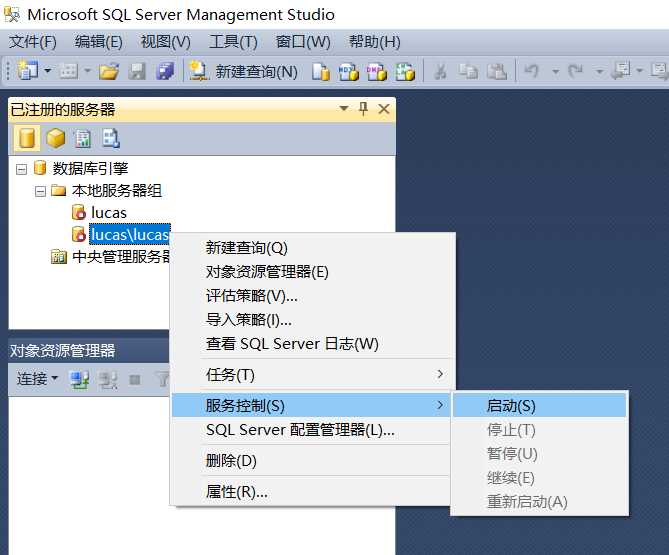Image resolution: width=669 pixels, height=555 pixels.
Task: Select the 本地服务器组 folder
Action: (116, 191)
